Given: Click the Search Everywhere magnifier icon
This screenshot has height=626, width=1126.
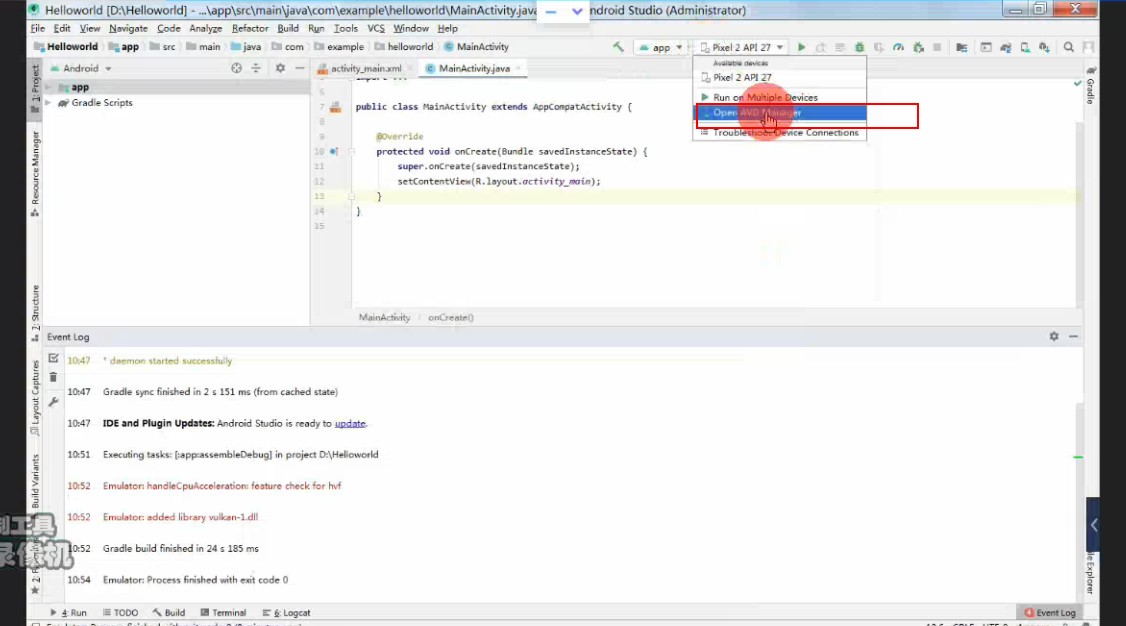Looking at the screenshot, I should tap(1069, 47).
